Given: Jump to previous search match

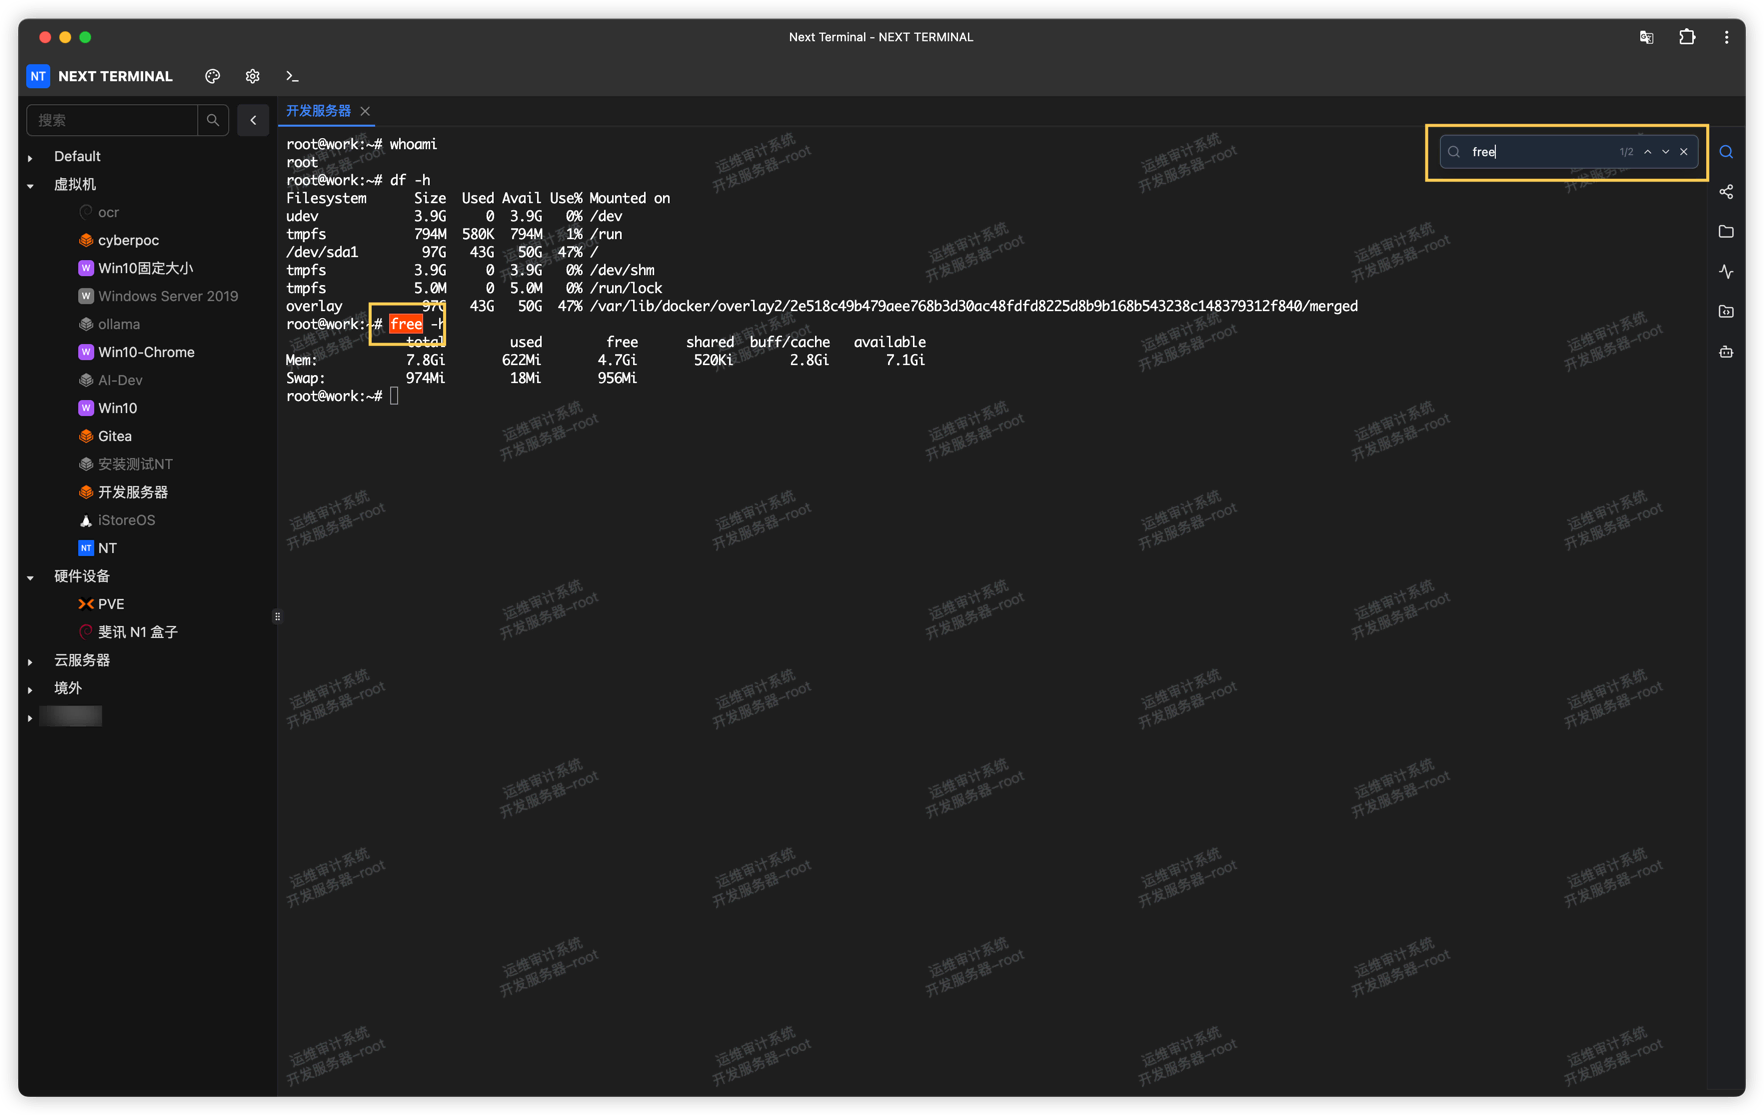Looking at the screenshot, I should tap(1648, 152).
